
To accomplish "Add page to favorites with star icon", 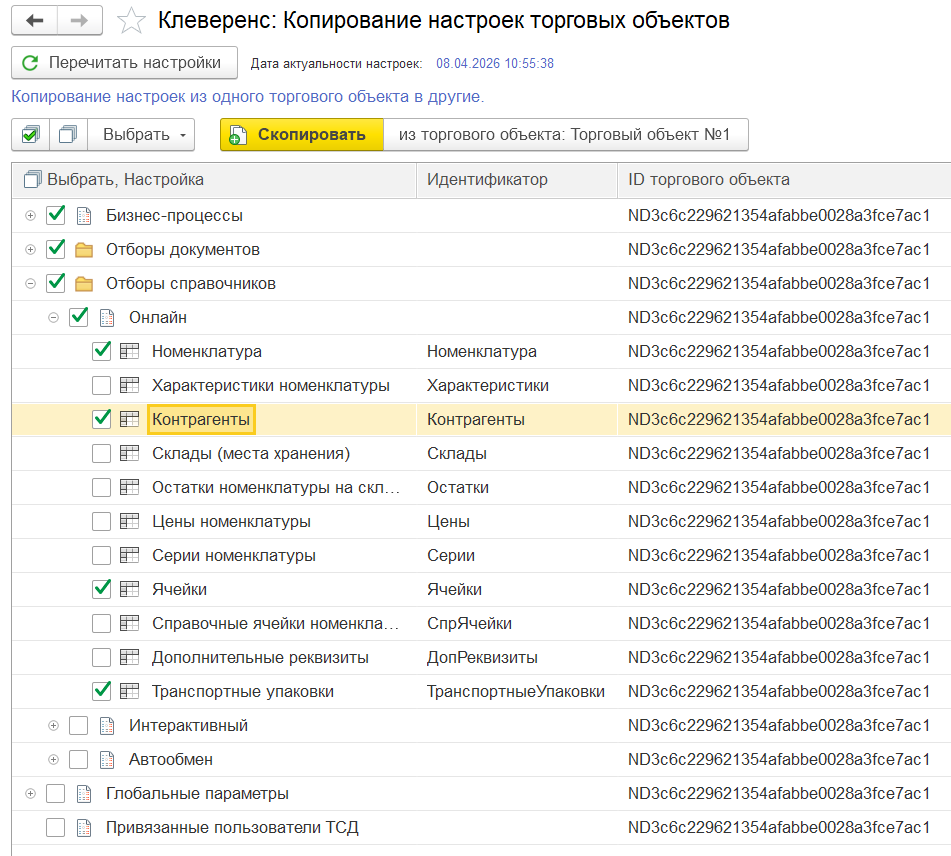I will (131, 21).
